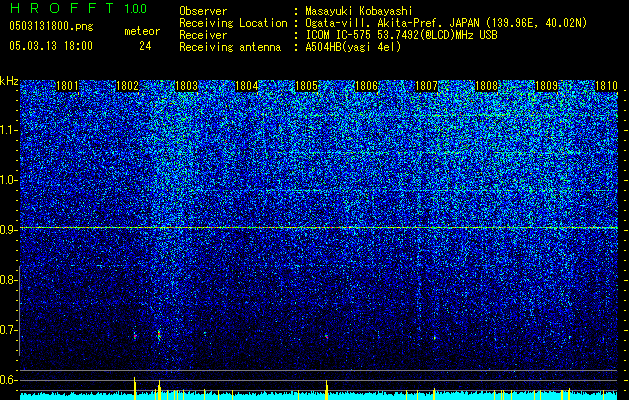Screen dimensions: 629x400
Task: Click the 1801 time marker
Action: tap(67, 86)
